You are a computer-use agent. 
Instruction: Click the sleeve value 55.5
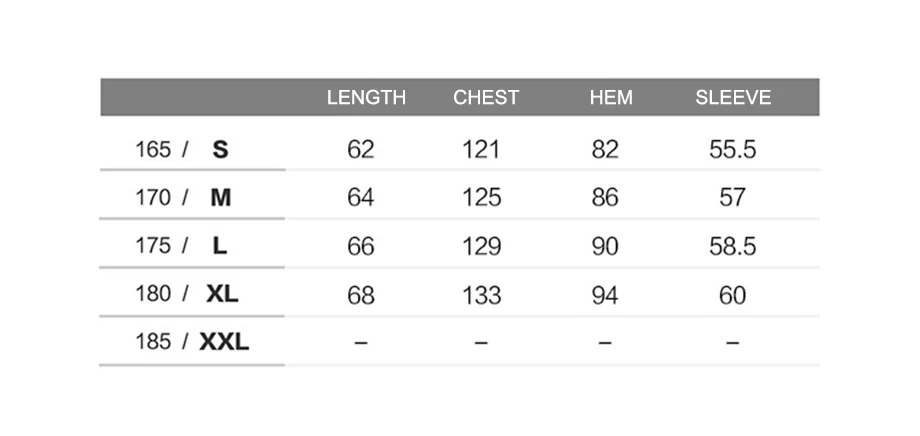(732, 150)
